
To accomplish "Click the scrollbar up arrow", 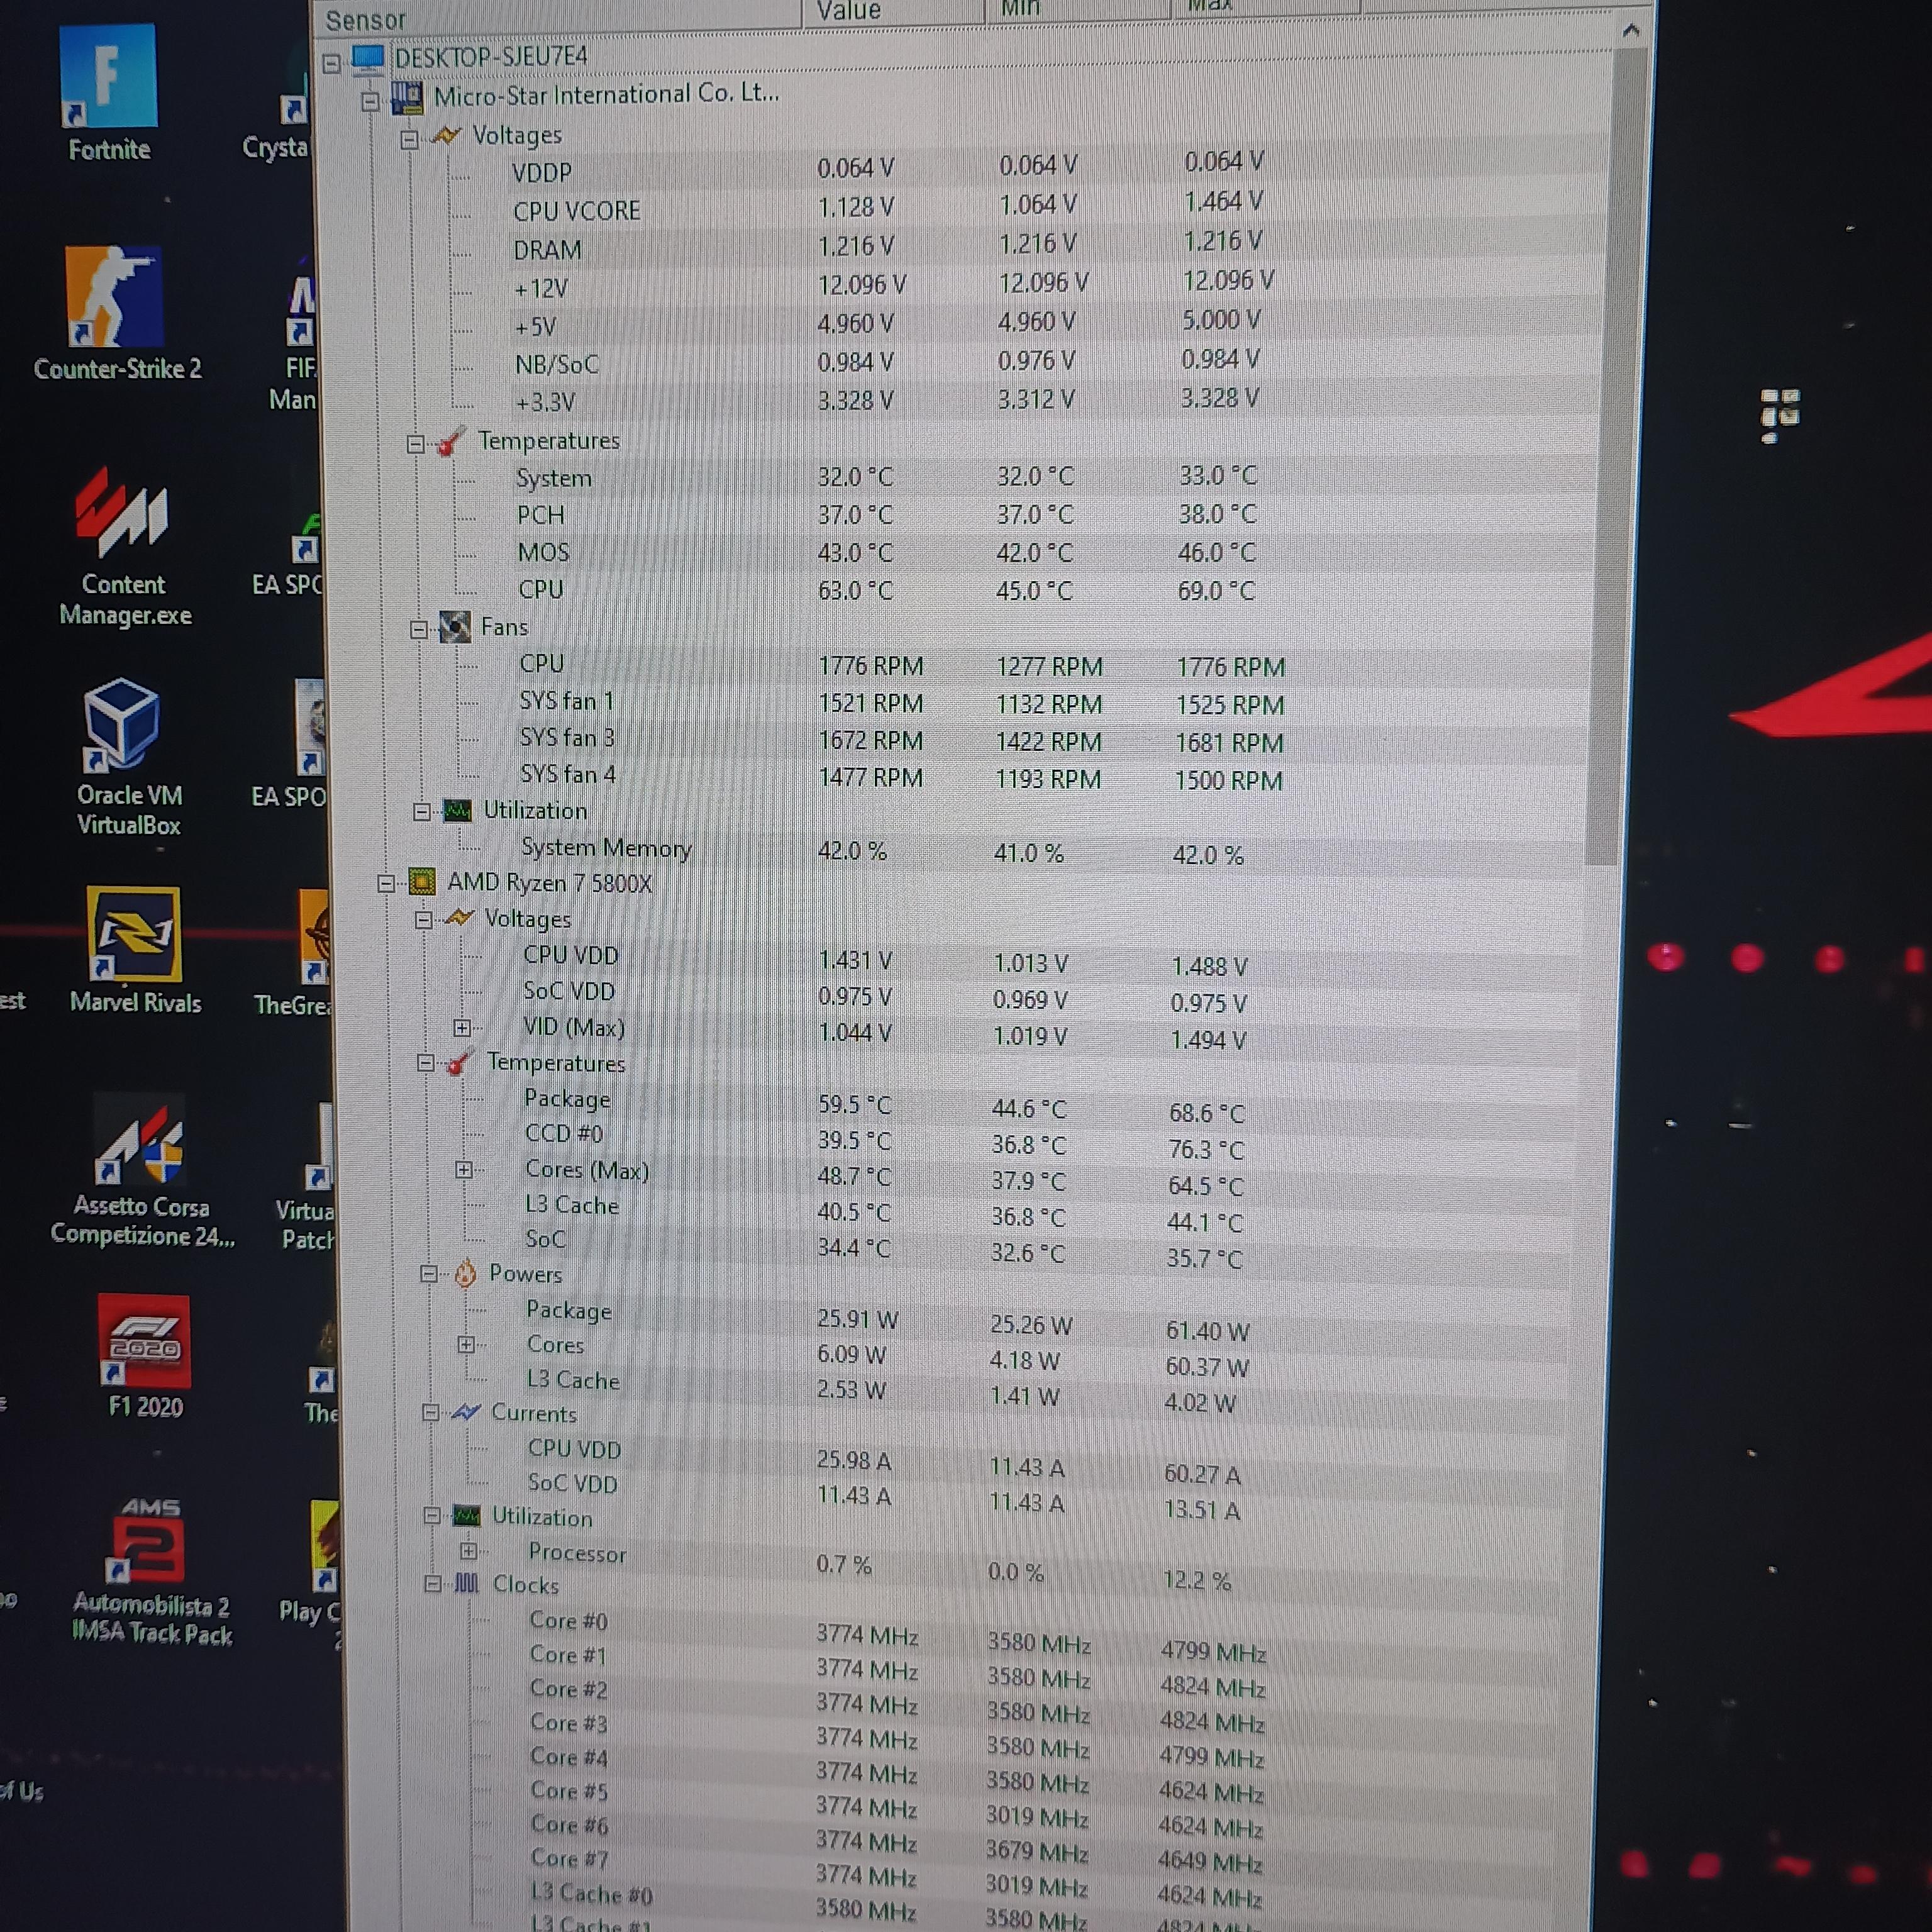I will pyautogui.click(x=1631, y=31).
